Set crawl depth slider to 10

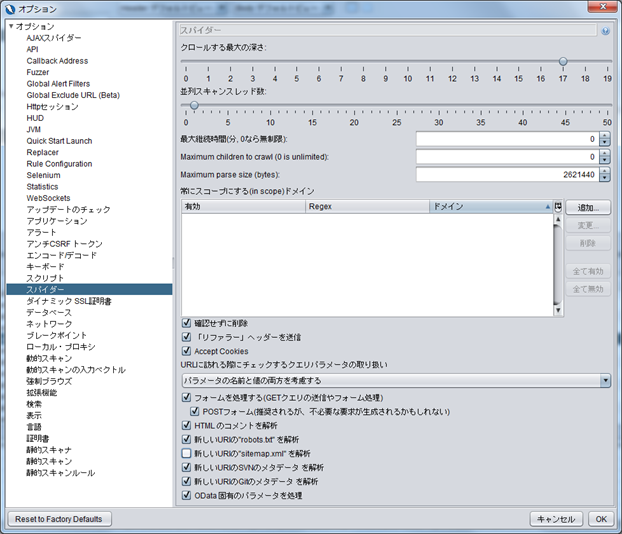point(408,61)
